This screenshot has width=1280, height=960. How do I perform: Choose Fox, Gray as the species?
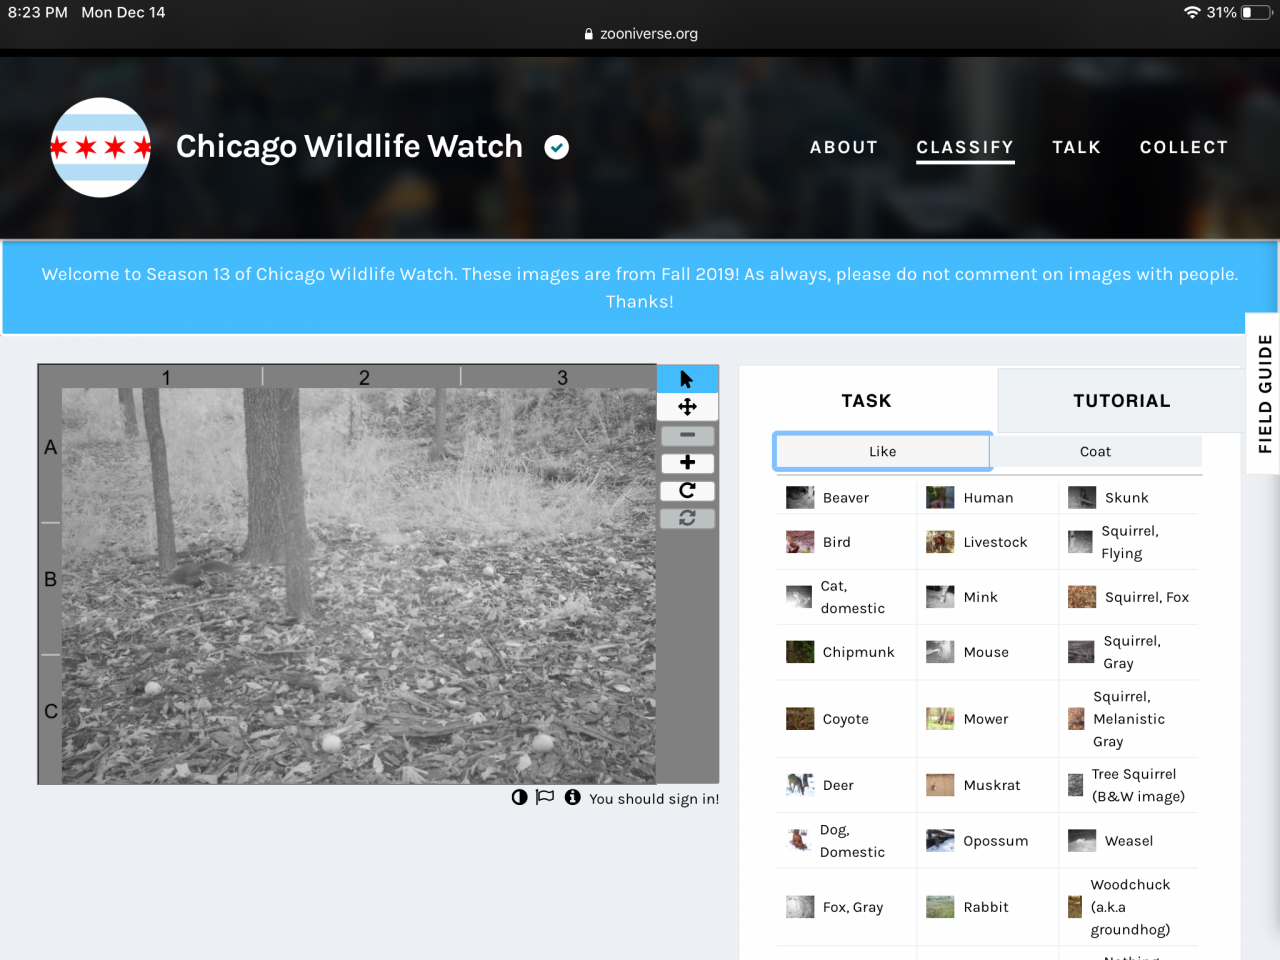846,907
